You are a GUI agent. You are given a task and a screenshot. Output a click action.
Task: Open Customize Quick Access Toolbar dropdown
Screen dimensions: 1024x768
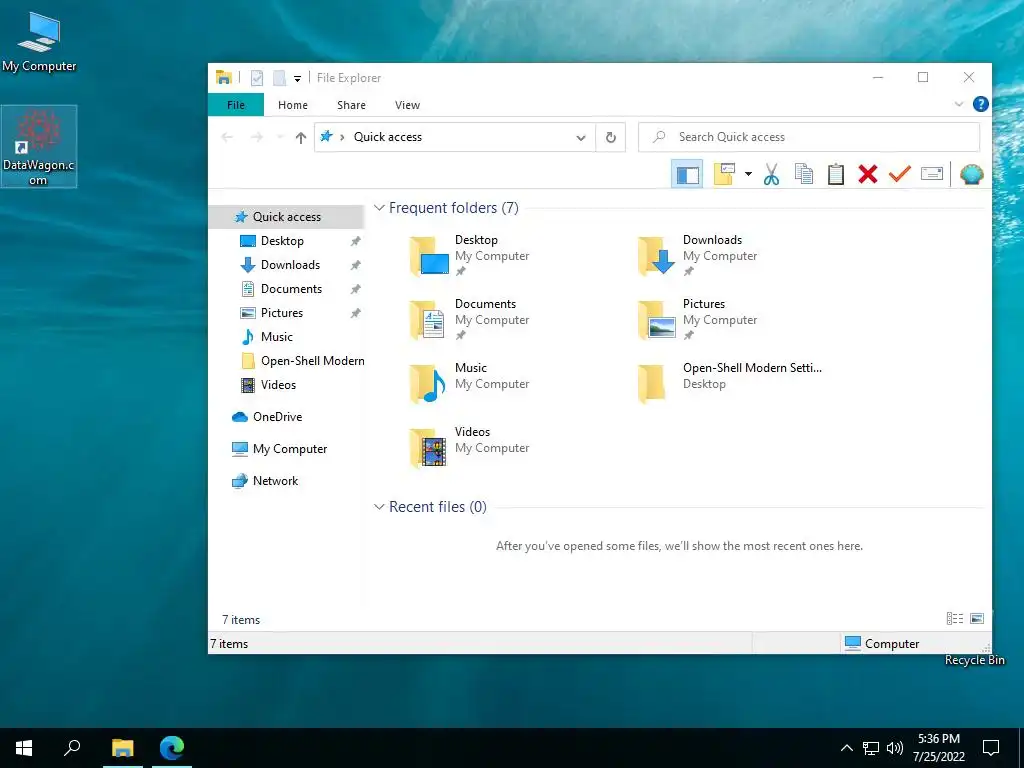tap(297, 78)
